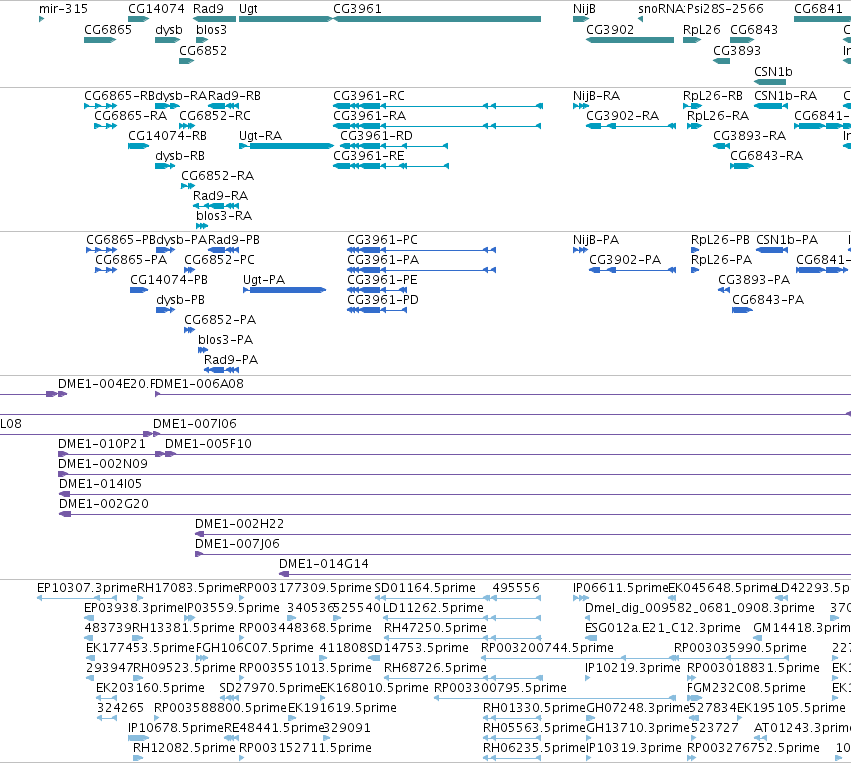
Task: Select the CG3893 gene label
Action: tap(736, 50)
